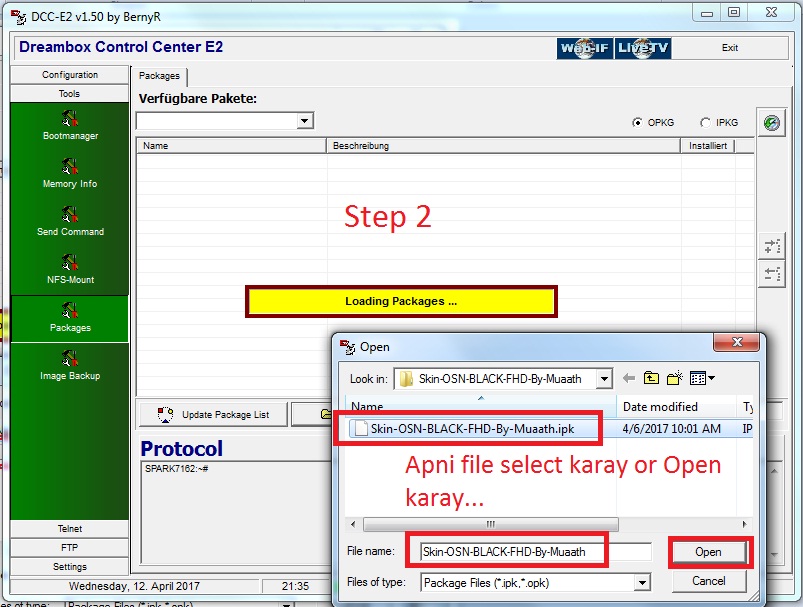The width and height of the screenshot is (803, 607).
Task: Launch the LiveTV viewer
Action: 643,48
